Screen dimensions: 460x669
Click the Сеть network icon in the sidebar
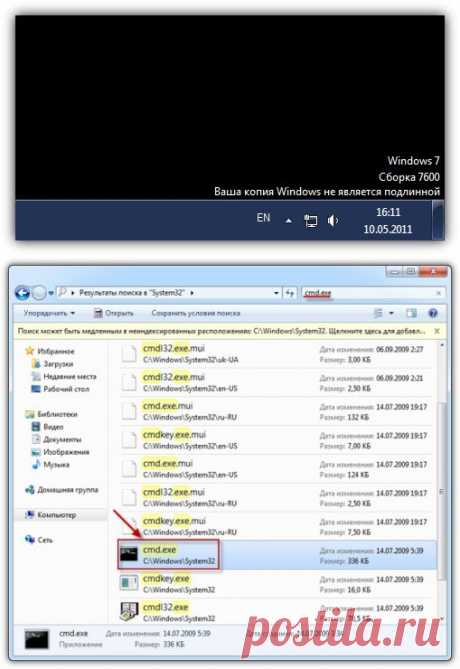coord(29,540)
